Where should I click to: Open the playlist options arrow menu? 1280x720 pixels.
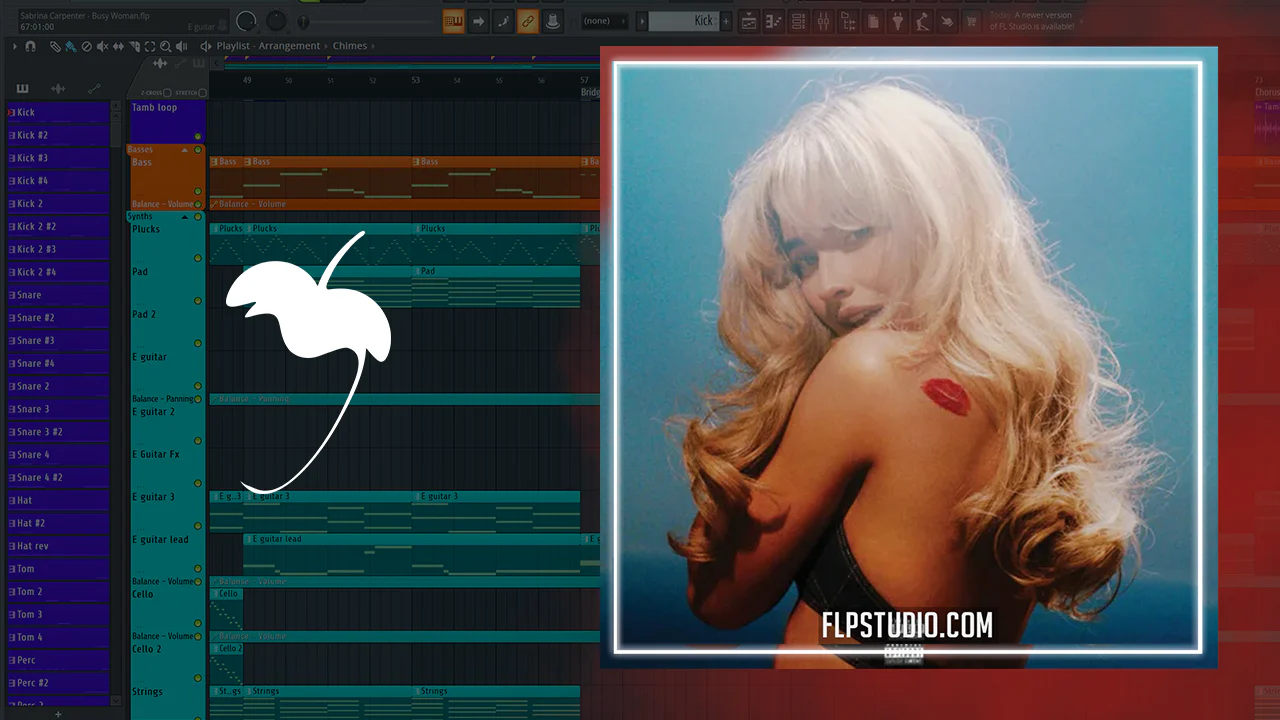click(14, 46)
